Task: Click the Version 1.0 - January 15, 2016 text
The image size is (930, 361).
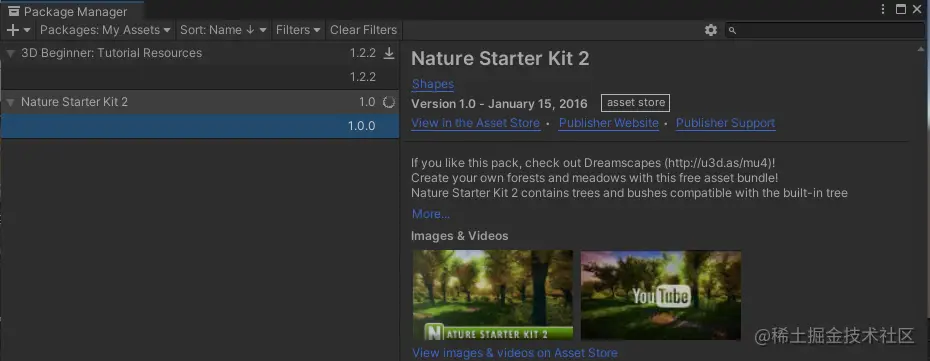Action: point(499,104)
